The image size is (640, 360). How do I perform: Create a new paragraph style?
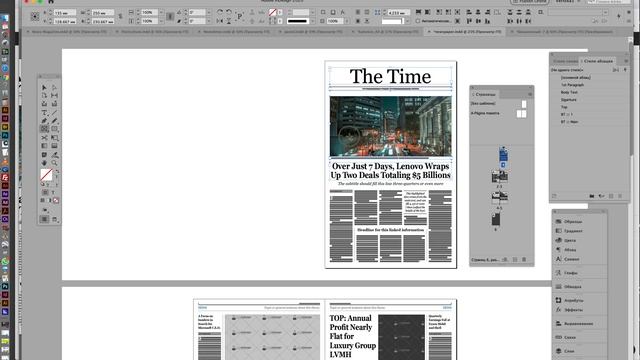611,196
